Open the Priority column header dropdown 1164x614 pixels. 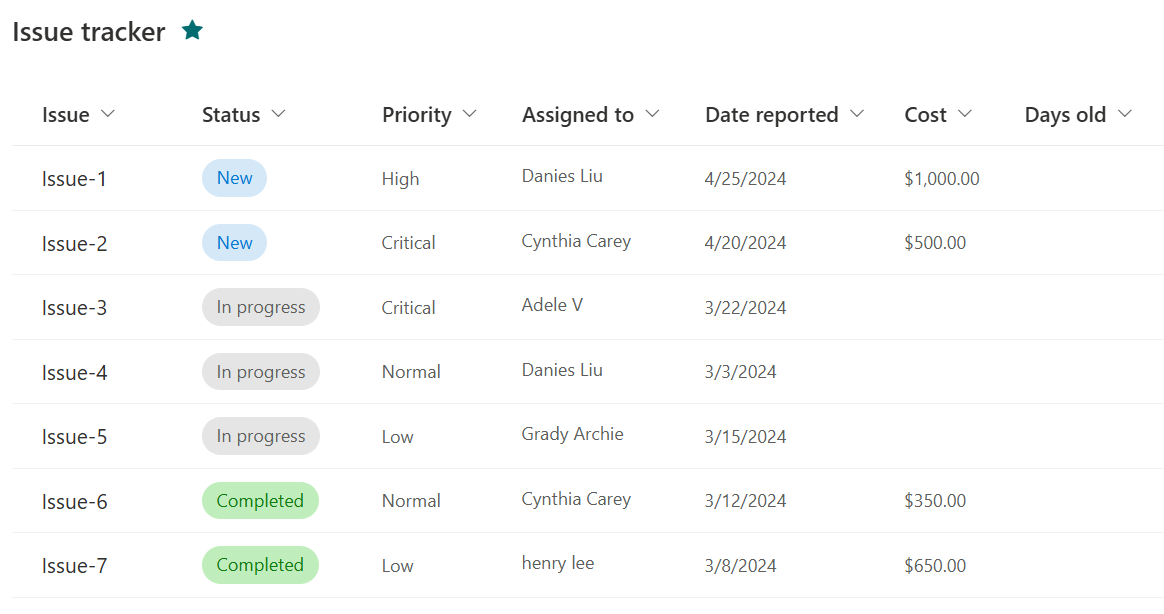pos(469,114)
